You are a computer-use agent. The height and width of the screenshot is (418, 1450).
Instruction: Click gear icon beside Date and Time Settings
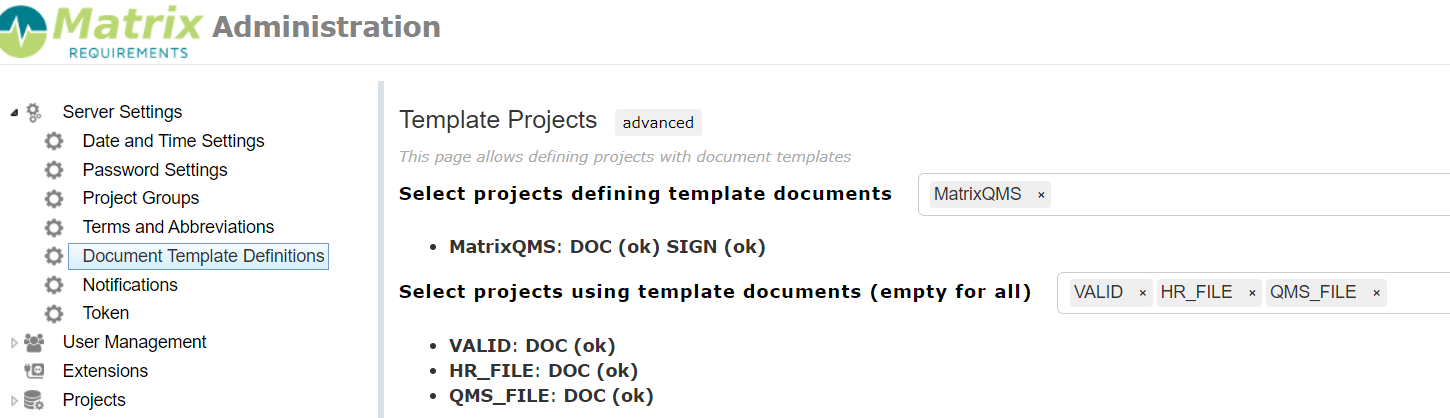coord(54,141)
